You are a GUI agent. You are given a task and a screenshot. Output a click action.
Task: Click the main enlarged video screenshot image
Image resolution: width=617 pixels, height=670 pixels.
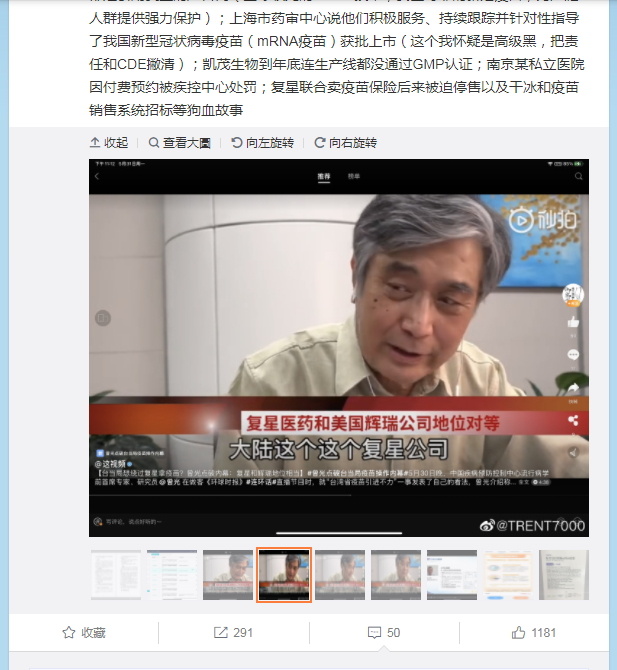point(339,348)
